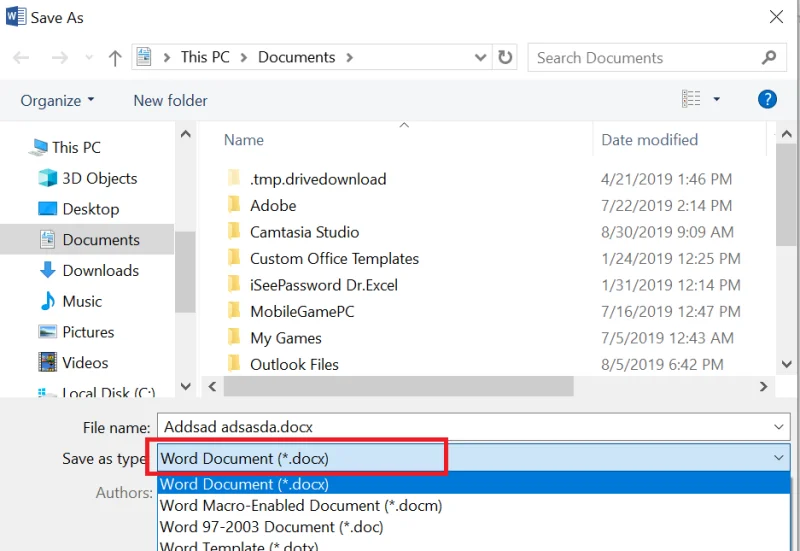Click inside the Search Documents field
800x551 pixels.
pyautogui.click(x=645, y=58)
